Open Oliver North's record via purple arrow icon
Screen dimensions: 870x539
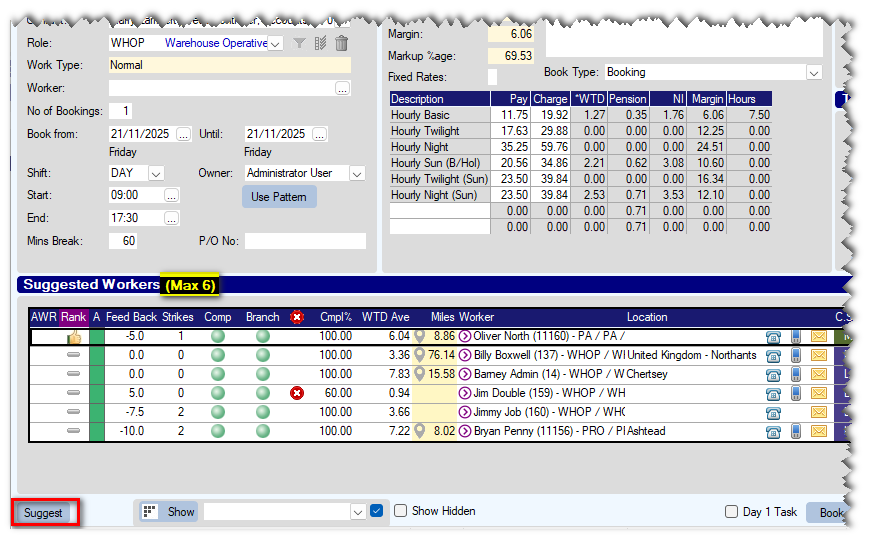click(465, 336)
